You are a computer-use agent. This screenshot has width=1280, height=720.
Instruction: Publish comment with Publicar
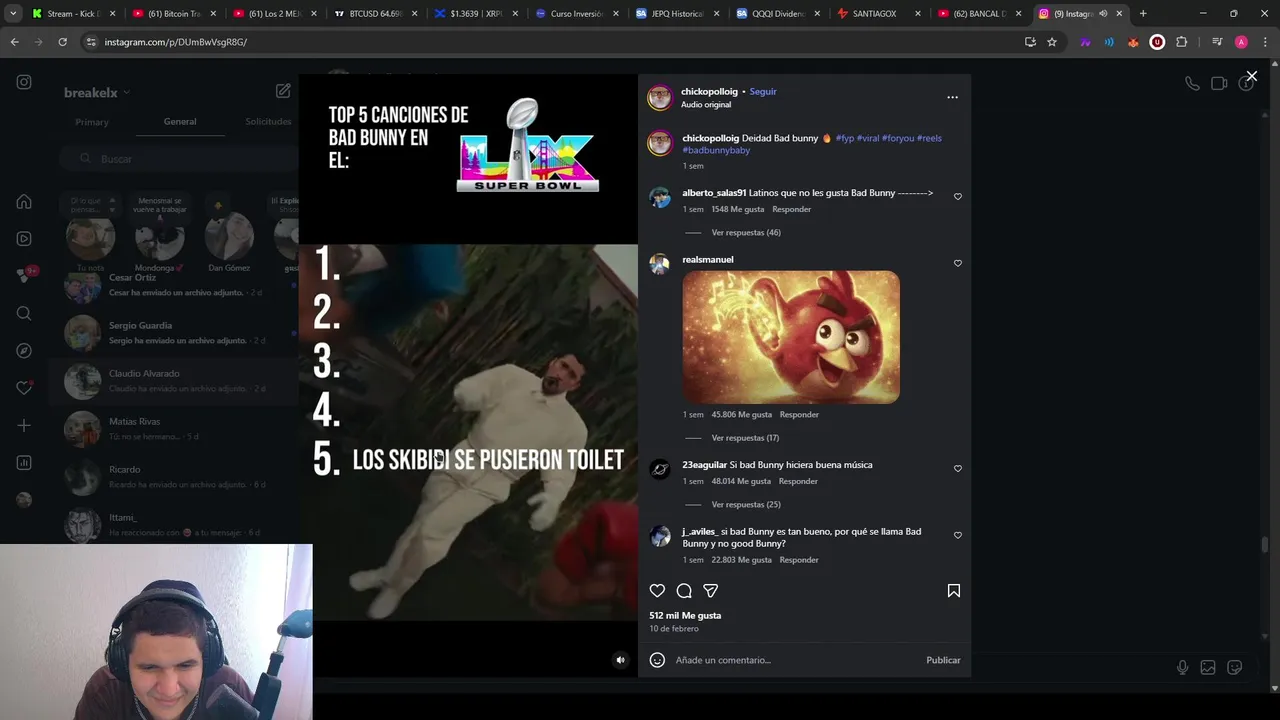click(943, 660)
